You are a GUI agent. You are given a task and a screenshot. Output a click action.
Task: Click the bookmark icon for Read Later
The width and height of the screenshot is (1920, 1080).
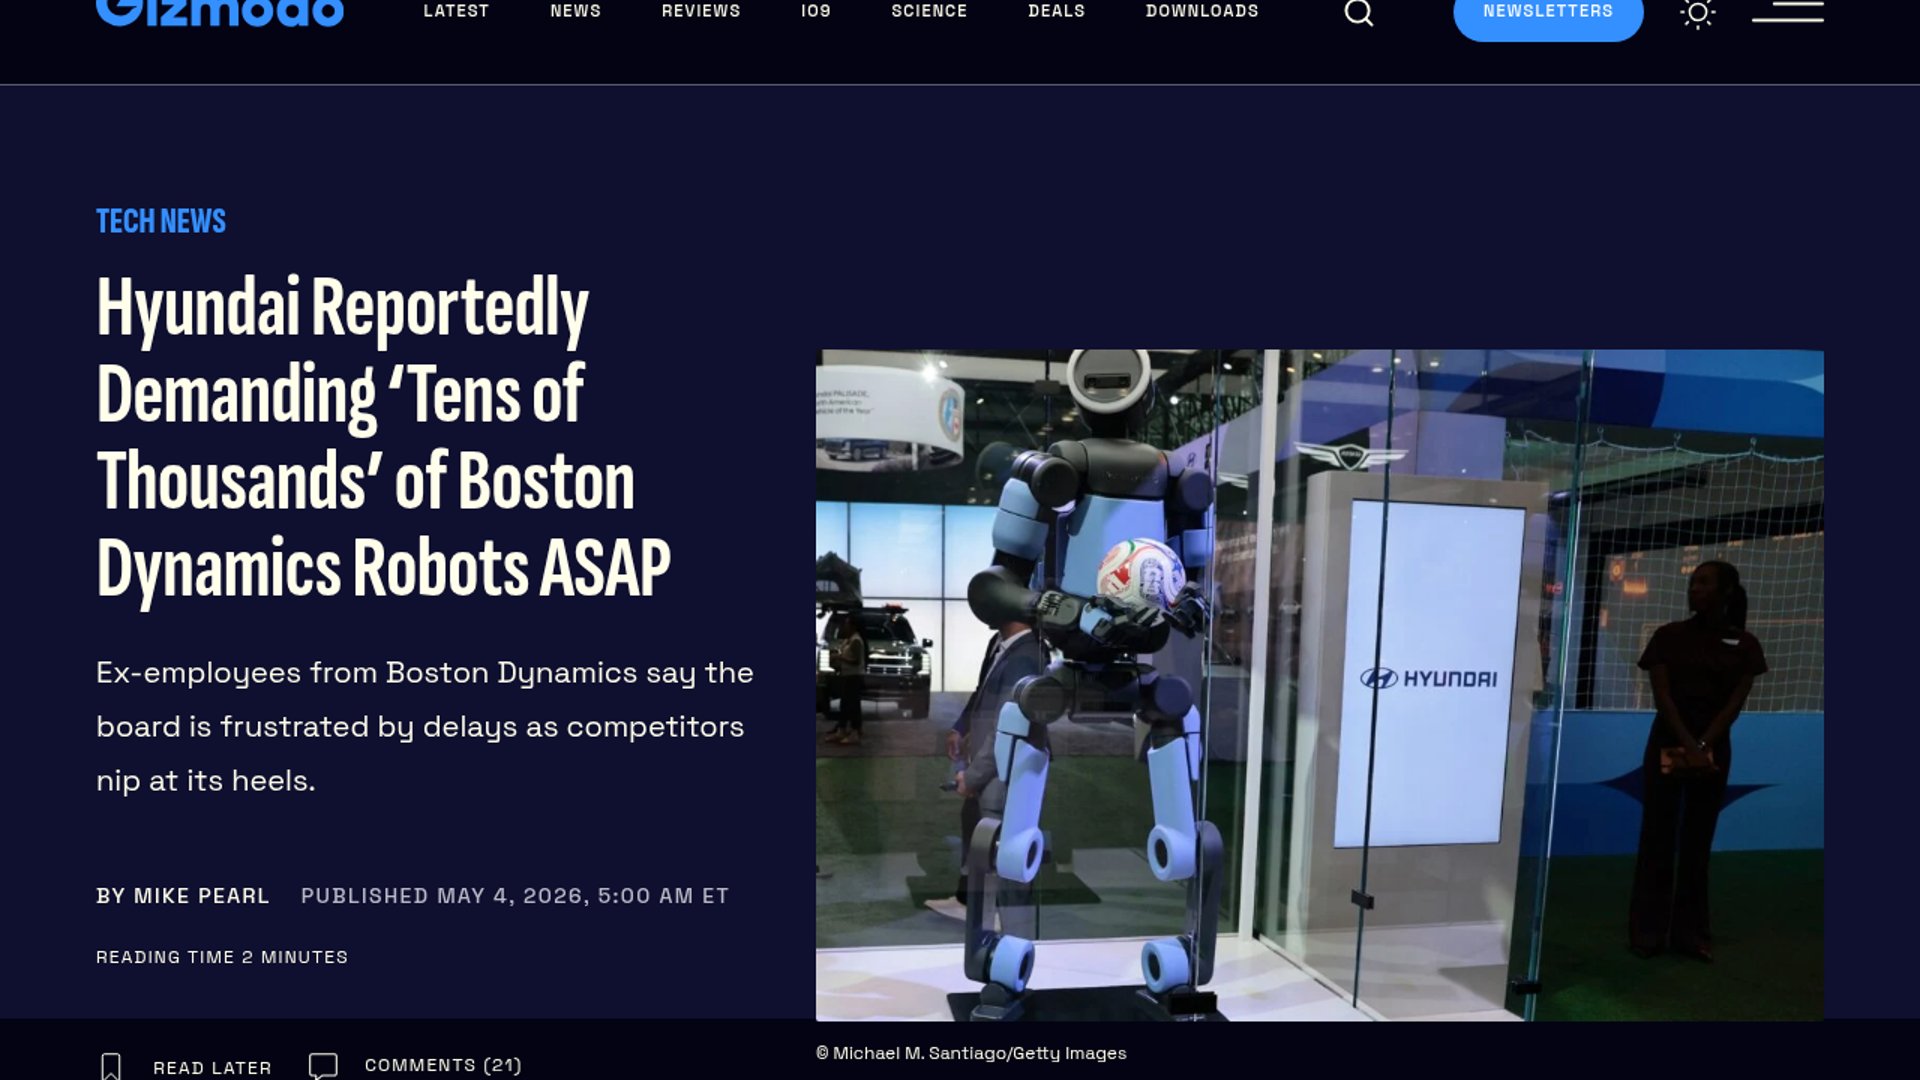point(111,1067)
